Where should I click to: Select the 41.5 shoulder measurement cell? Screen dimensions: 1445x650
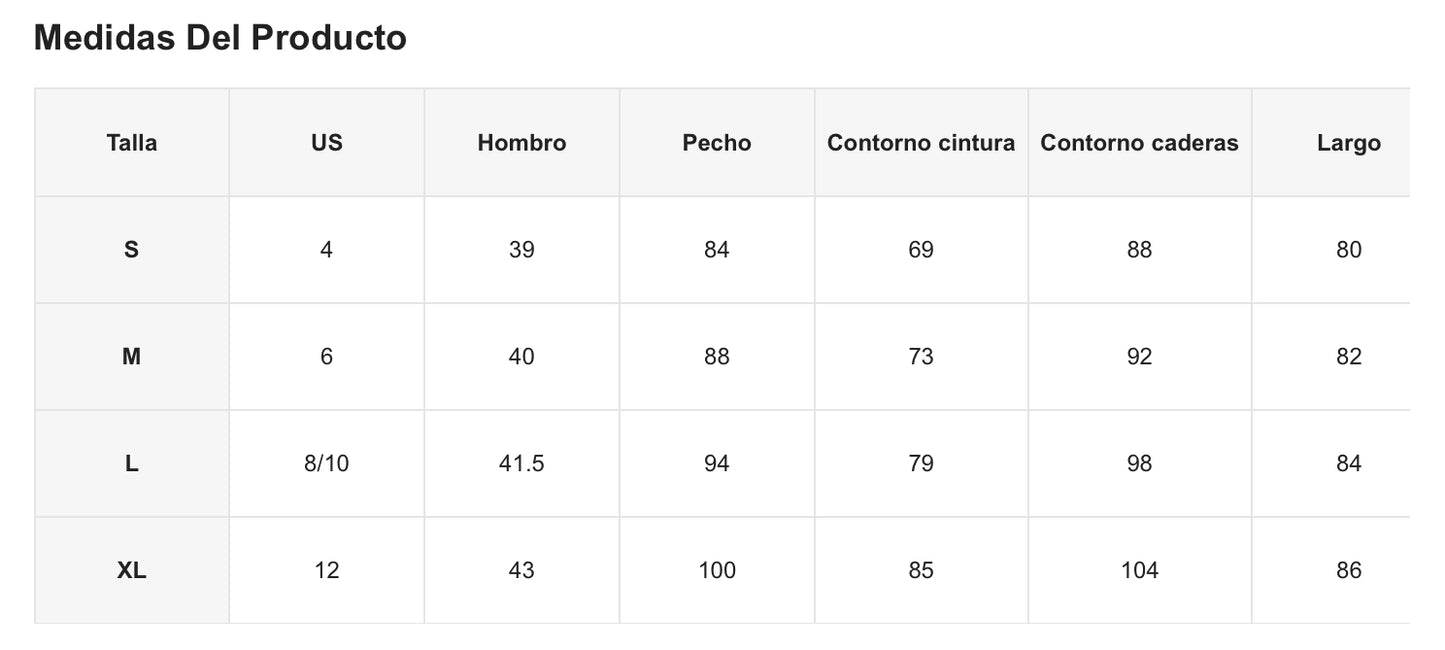point(521,464)
